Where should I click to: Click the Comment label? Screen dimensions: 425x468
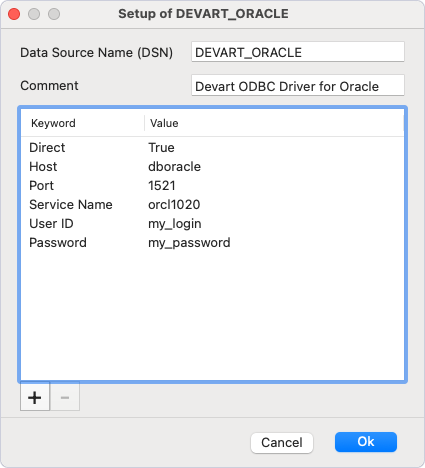pos(49,86)
